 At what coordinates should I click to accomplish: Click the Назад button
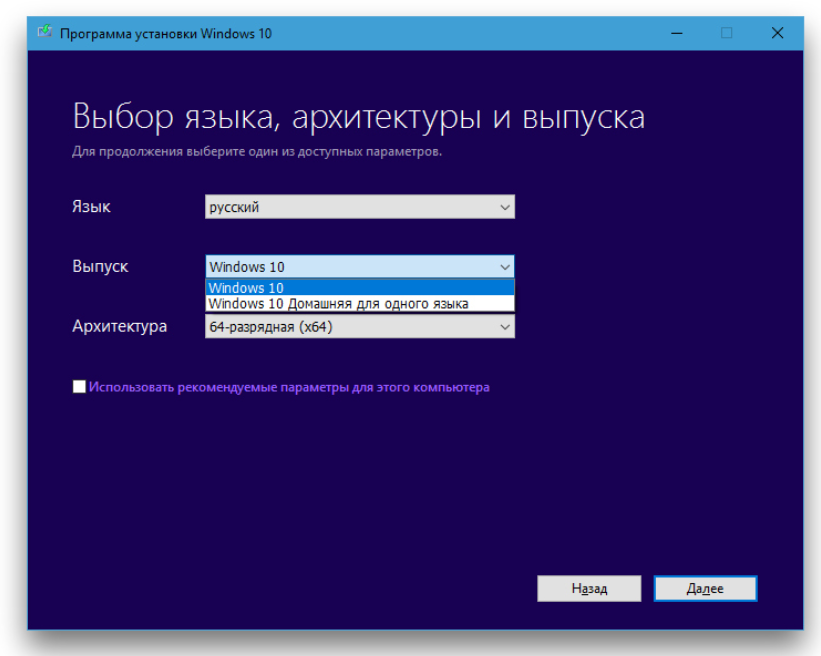pos(589,588)
